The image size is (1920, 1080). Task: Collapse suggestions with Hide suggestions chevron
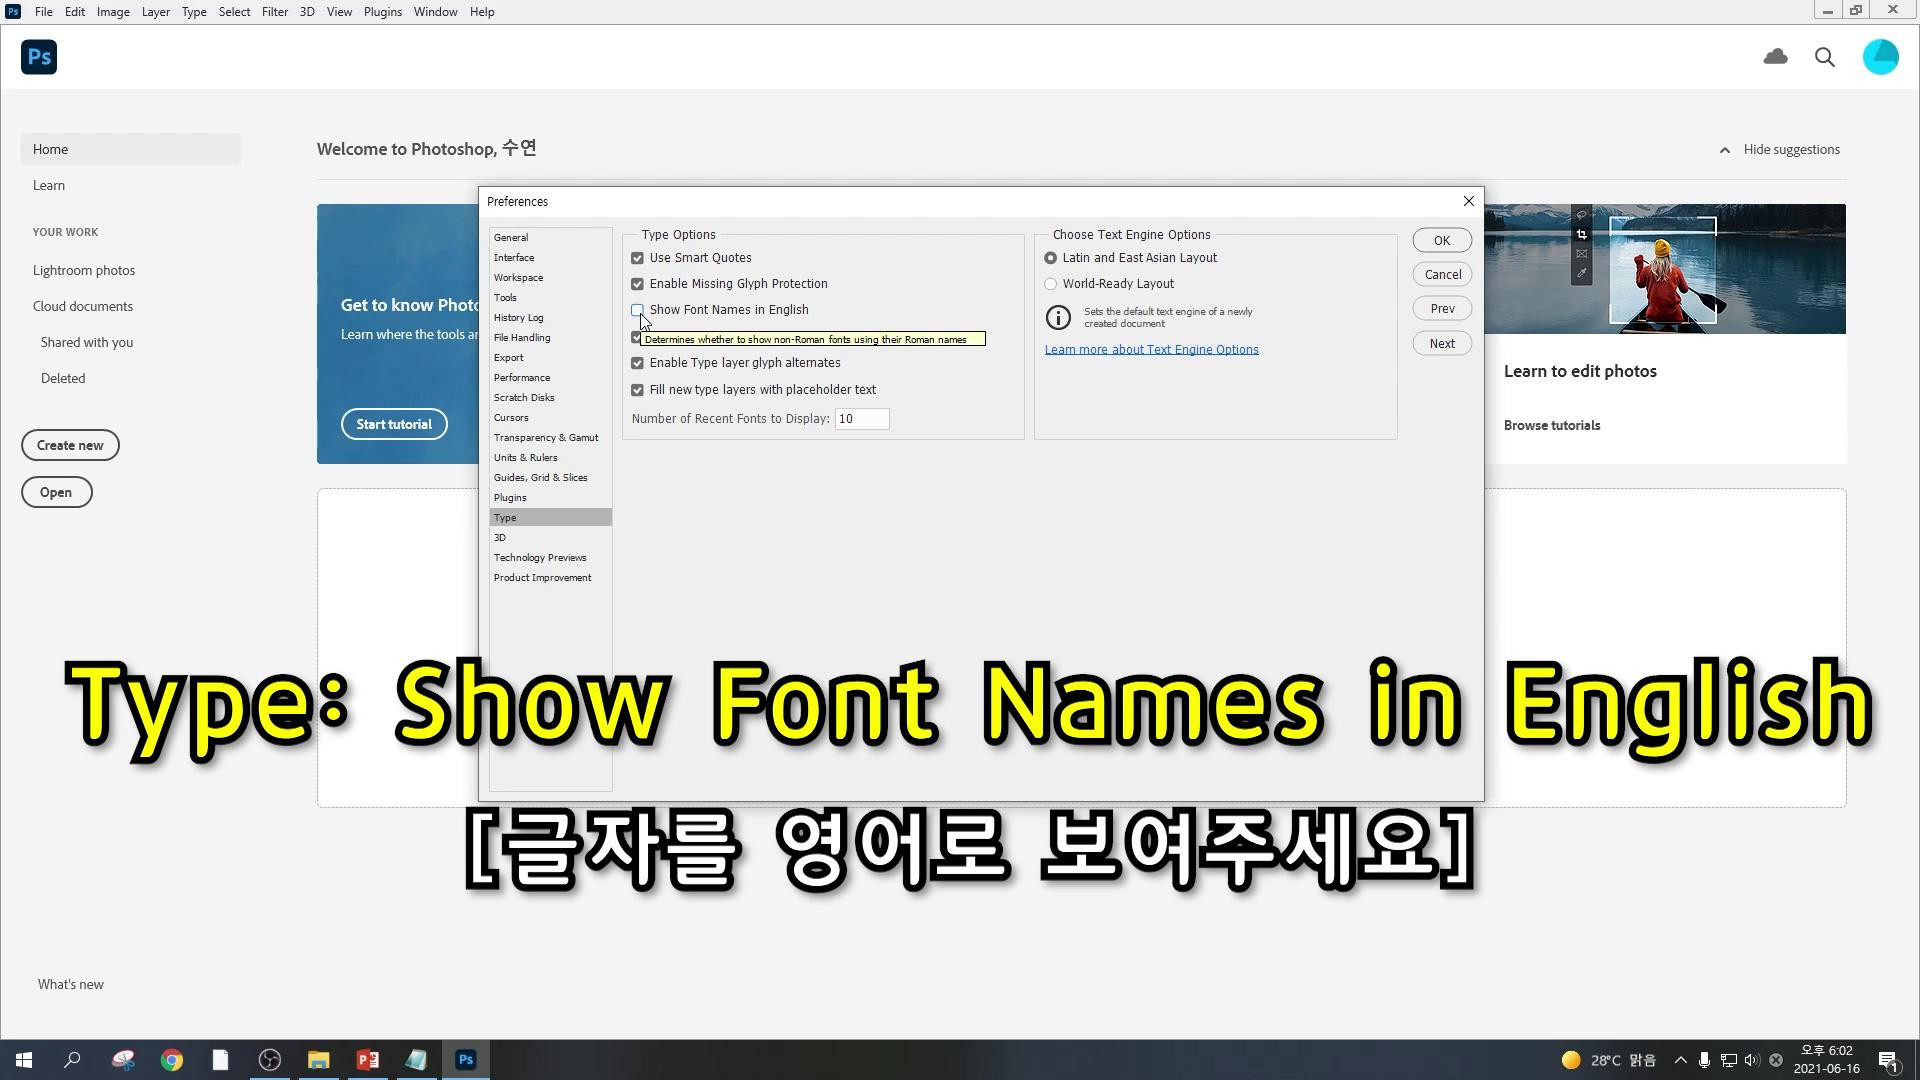pyautogui.click(x=1724, y=150)
